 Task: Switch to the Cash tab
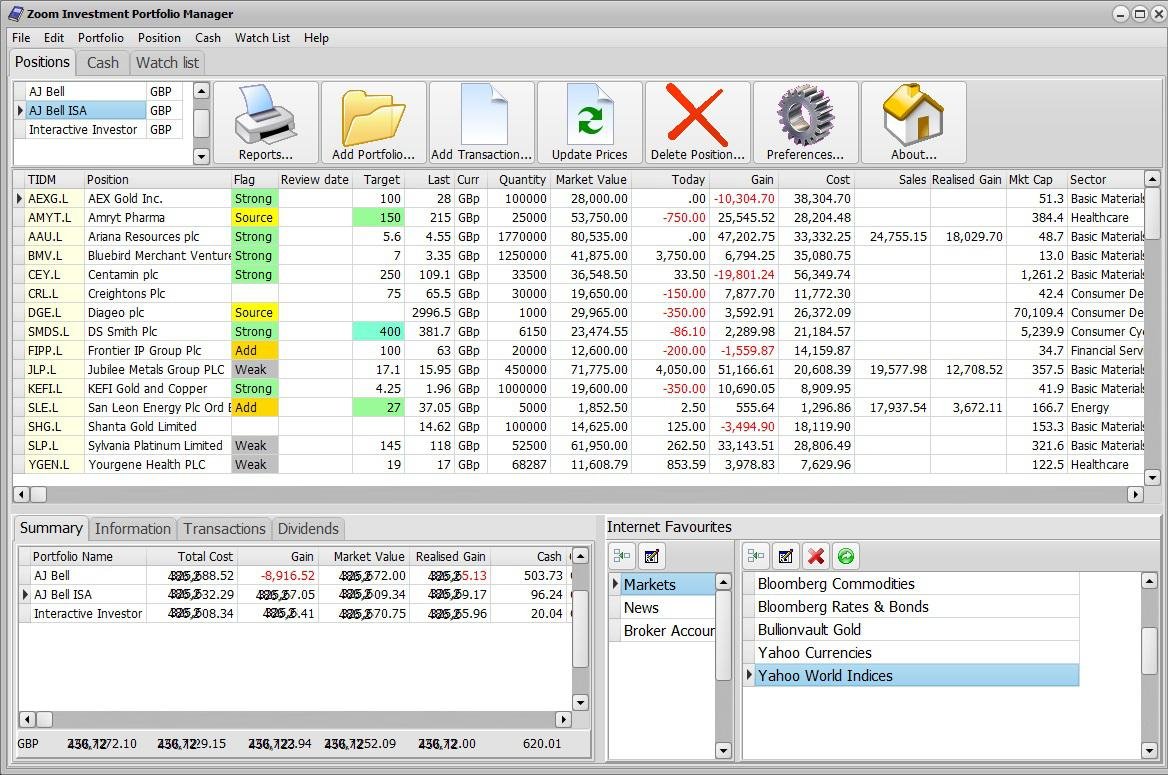[x=103, y=63]
